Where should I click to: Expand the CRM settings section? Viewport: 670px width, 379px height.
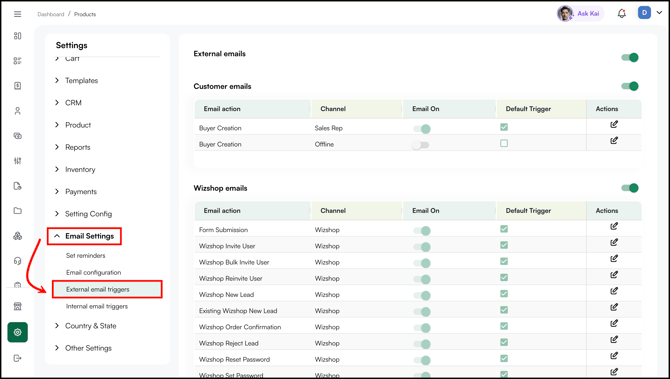click(x=68, y=103)
